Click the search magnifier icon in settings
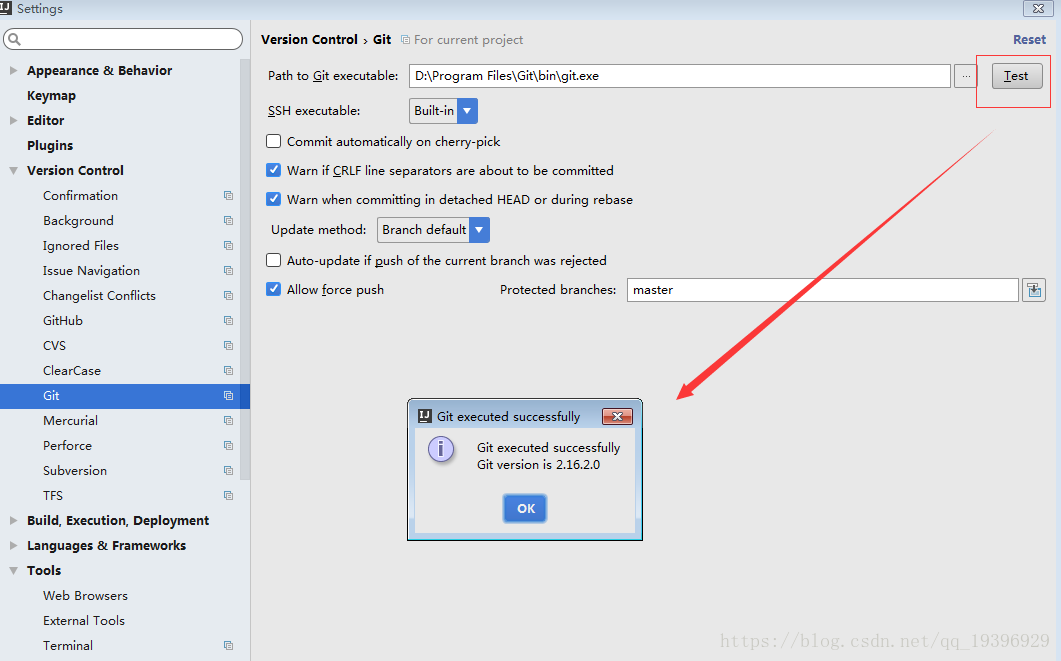This screenshot has height=661, width=1061. pyautogui.click(x=14, y=39)
